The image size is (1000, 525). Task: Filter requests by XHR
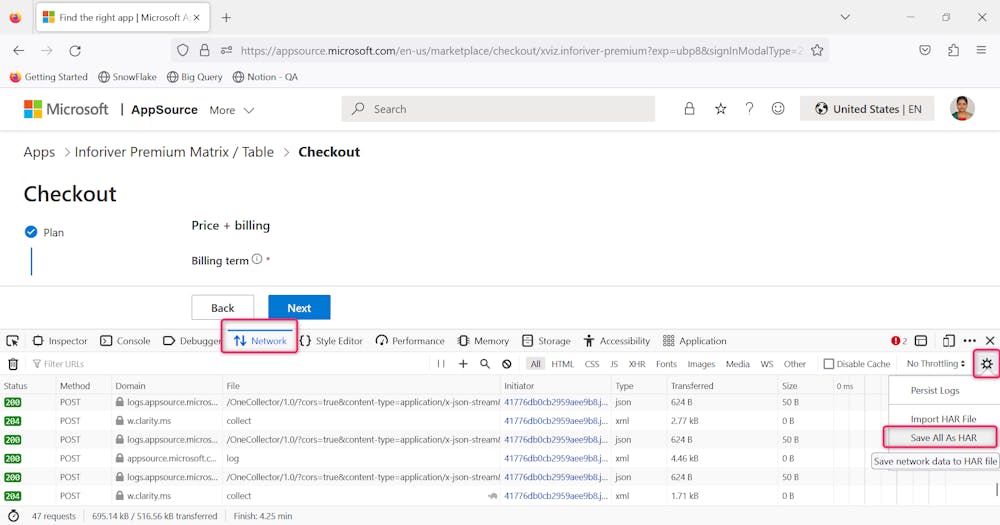[636, 364]
